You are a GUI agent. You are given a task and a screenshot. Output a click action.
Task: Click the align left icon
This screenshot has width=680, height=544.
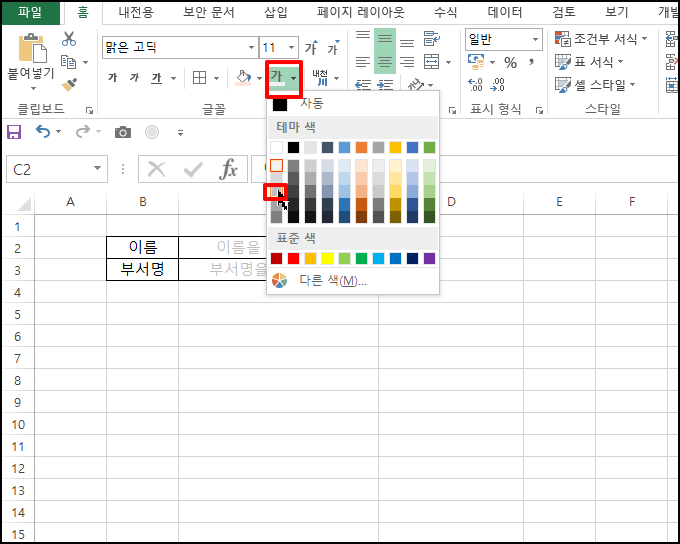point(363,62)
